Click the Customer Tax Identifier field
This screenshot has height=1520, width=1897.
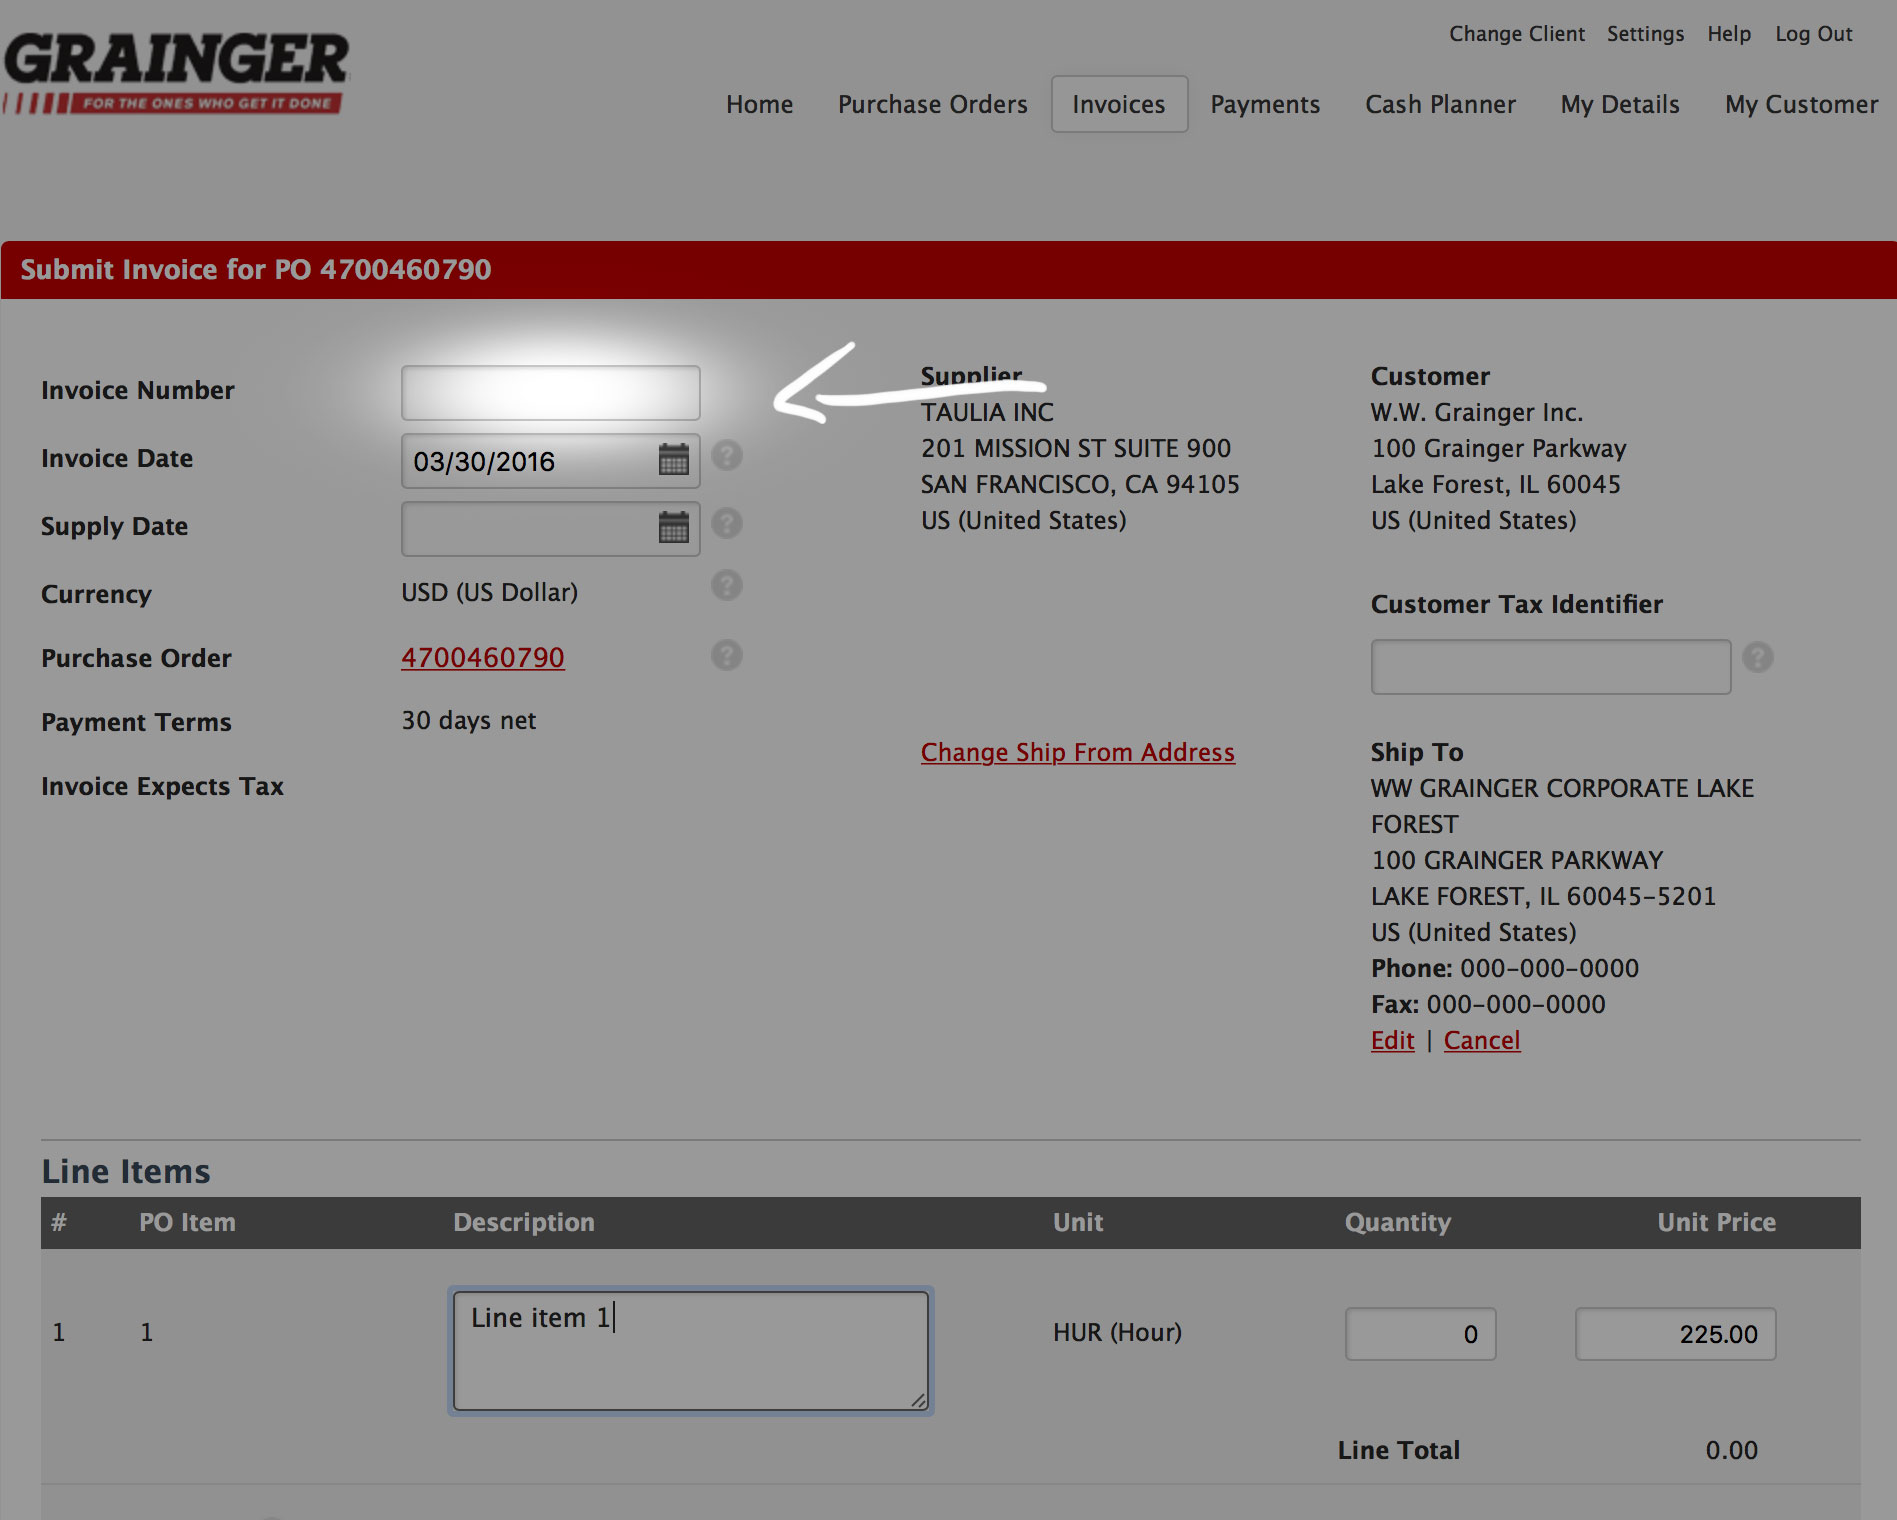click(1550, 666)
